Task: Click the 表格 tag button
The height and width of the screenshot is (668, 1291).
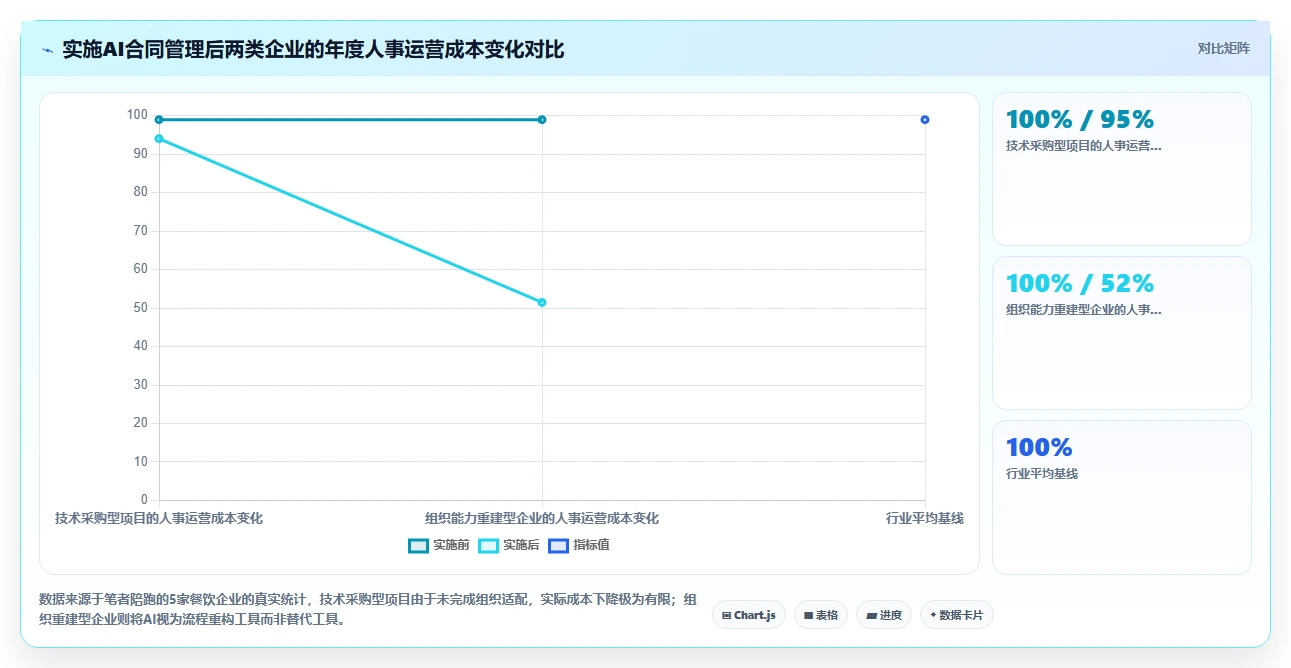Action: 821,615
